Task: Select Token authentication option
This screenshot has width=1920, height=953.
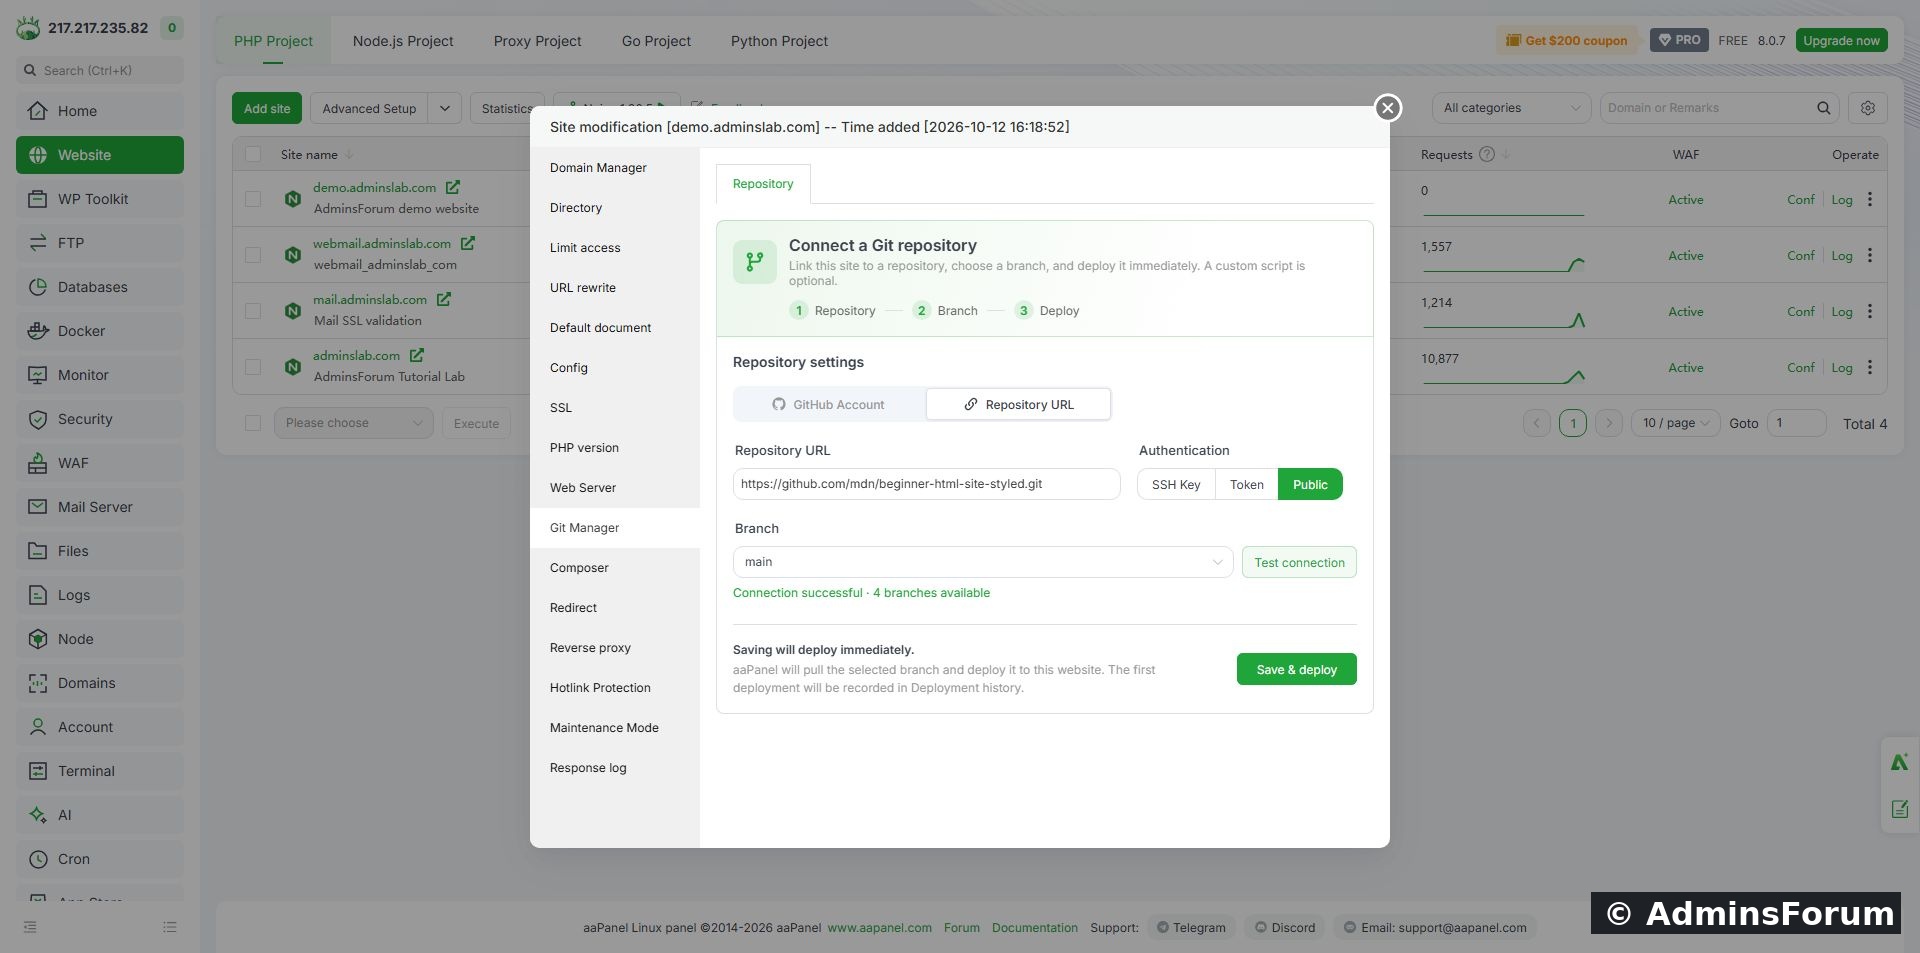Action: click(x=1246, y=484)
